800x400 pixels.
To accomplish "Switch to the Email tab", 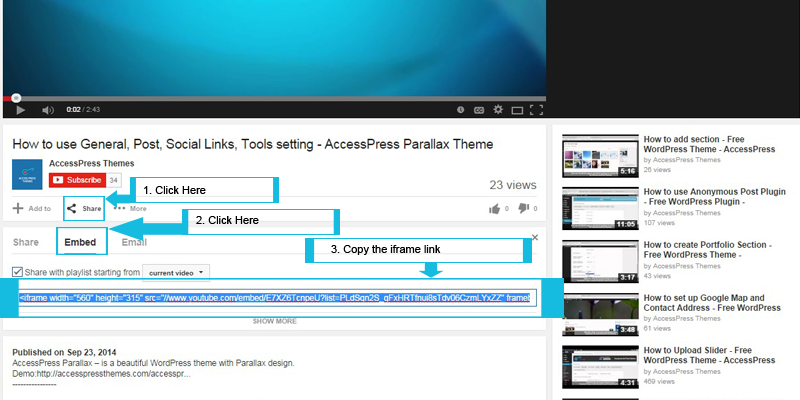I will pos(134,242).
